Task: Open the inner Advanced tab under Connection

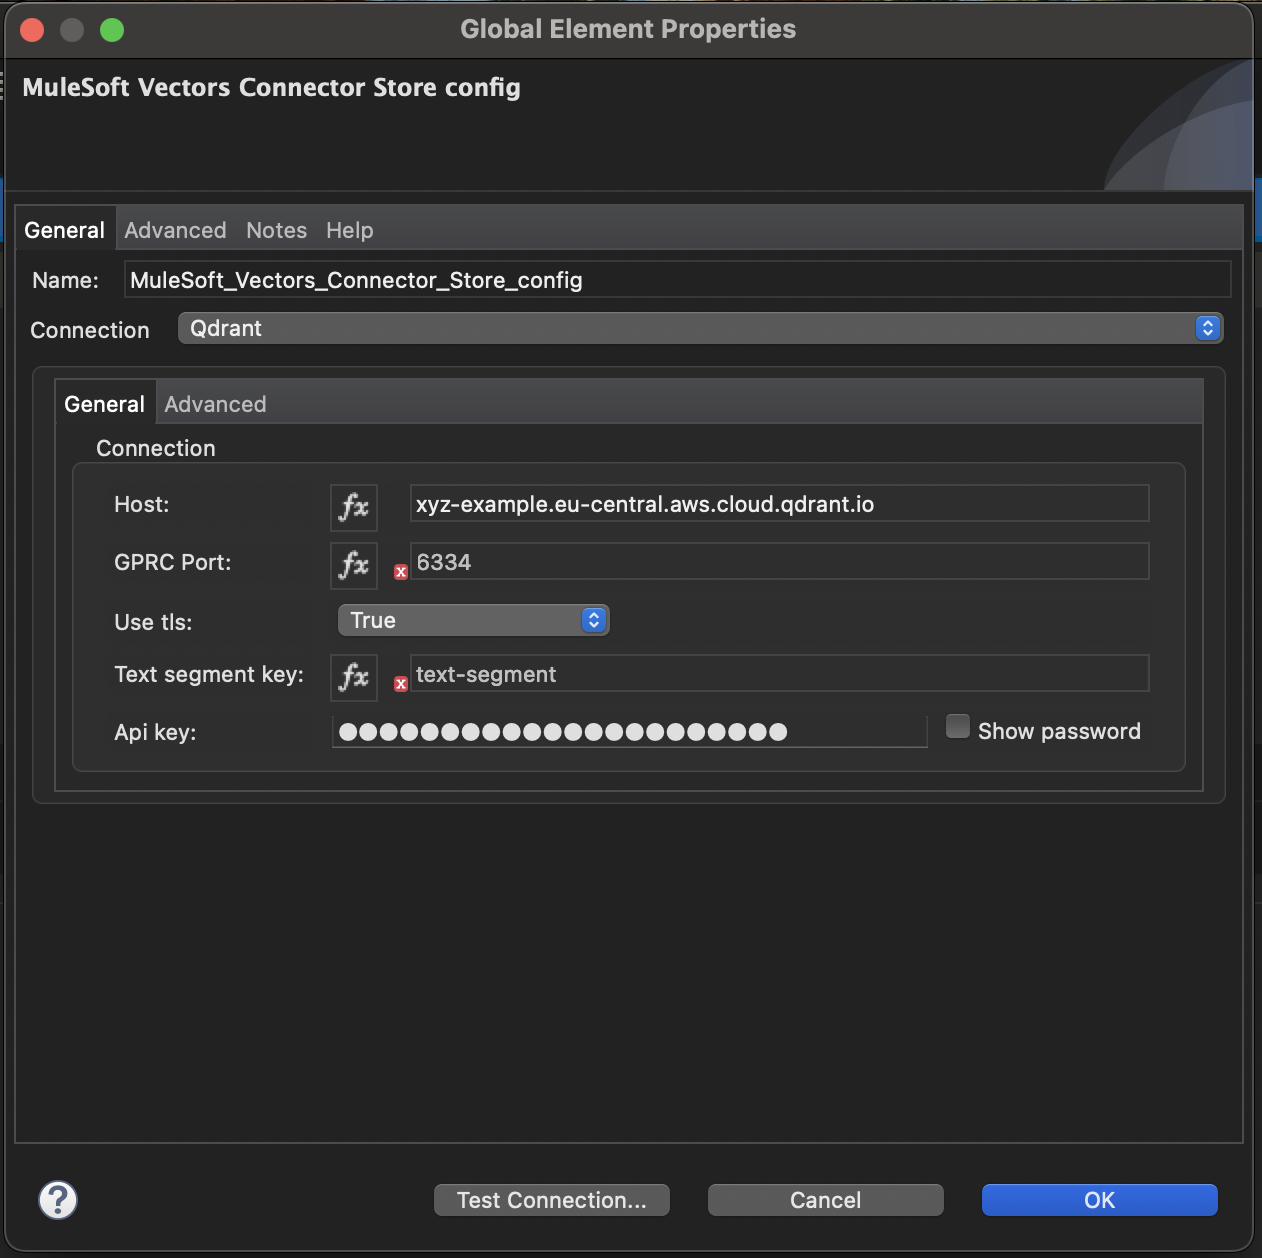Action: pyautogui.click(x=215, y=403)
